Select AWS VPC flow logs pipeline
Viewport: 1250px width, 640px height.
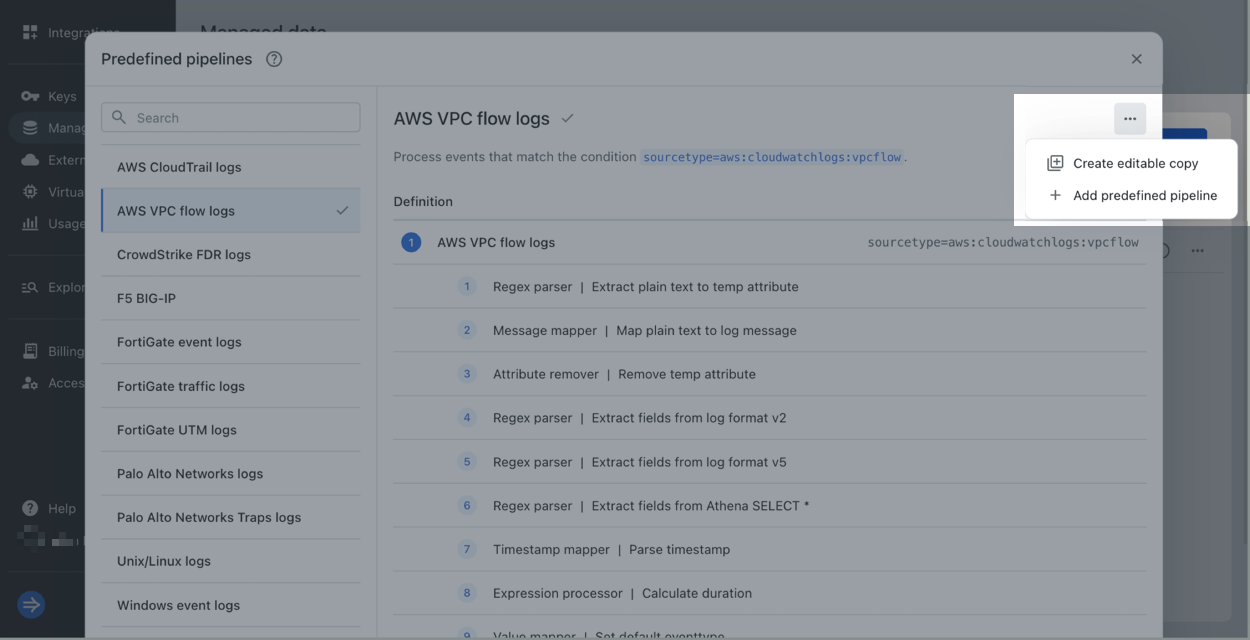coord(231,210)
